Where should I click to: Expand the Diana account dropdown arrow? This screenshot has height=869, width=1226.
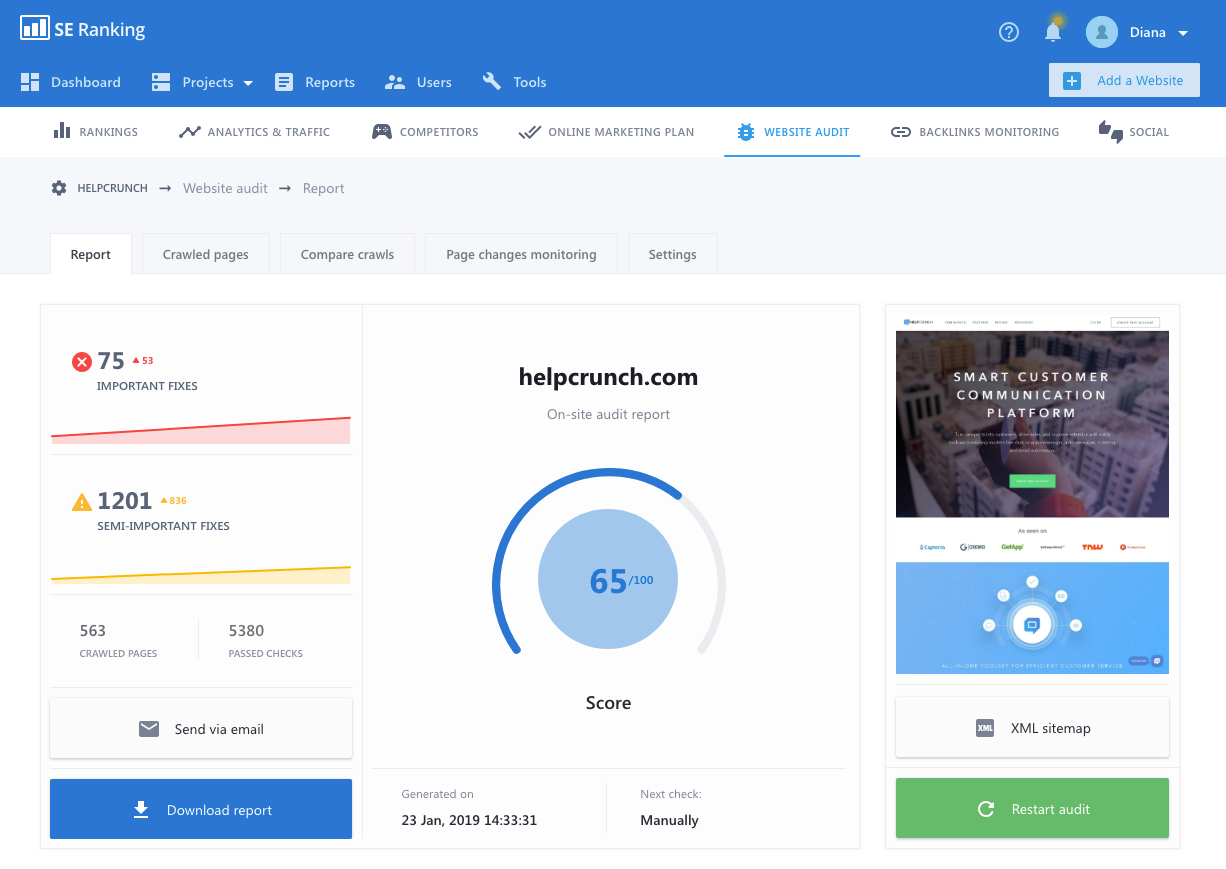click(1183, 33)
